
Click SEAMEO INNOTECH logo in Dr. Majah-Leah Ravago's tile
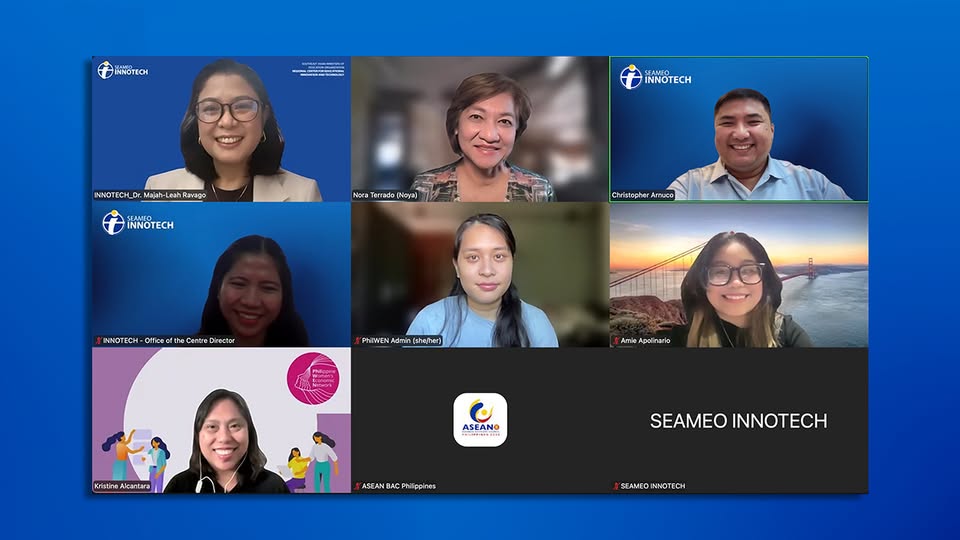122,70
